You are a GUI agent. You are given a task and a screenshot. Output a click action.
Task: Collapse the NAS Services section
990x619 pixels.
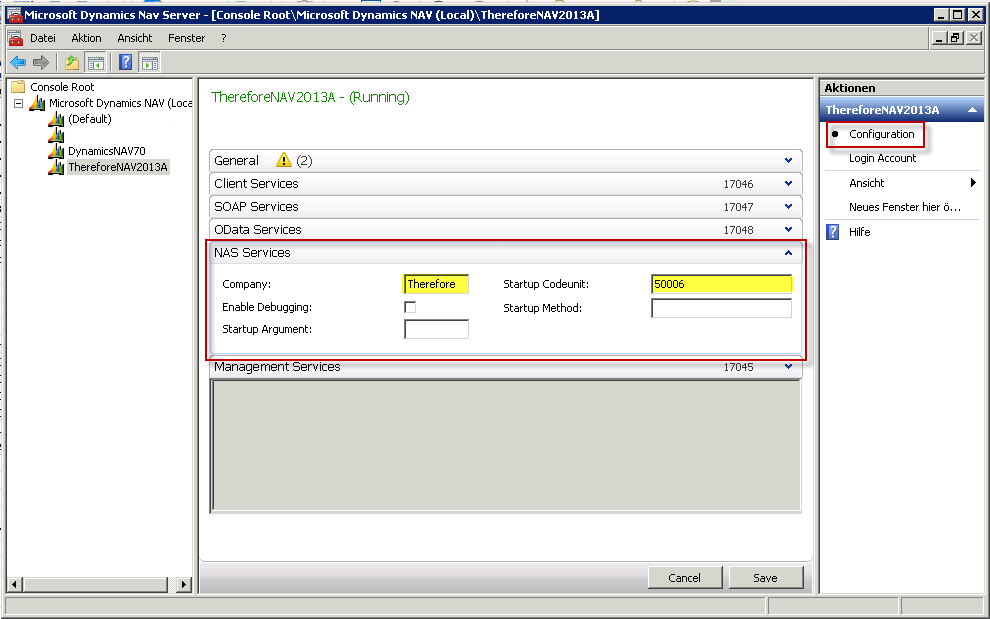[x=789, y=252]
